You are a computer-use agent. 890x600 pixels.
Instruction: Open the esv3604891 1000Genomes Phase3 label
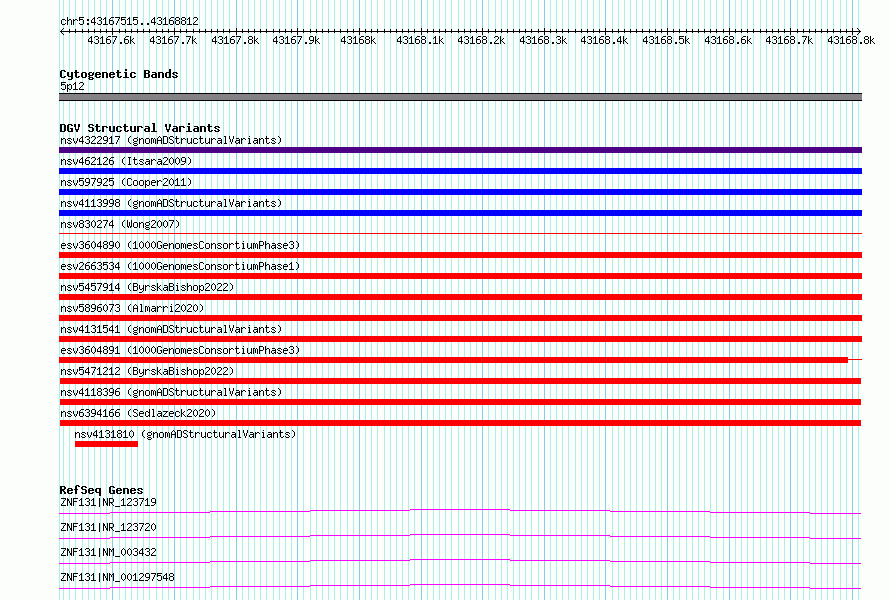click(x=180, y=350)
